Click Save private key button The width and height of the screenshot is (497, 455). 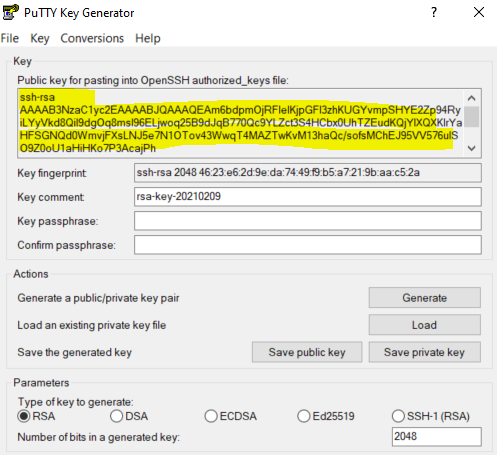click(424, 352)
